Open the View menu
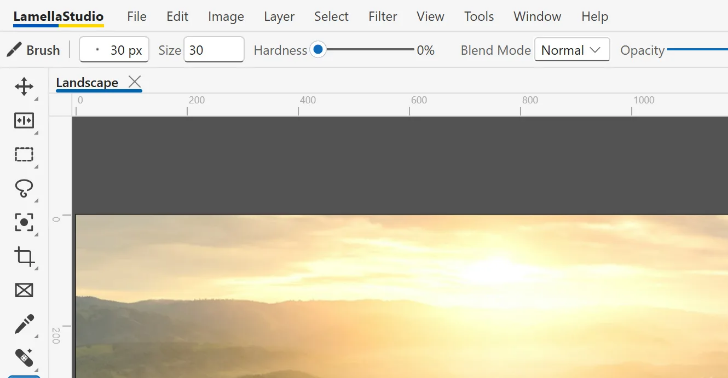The height and width of the screenshot is (378, 728). click(x=430, y=17)
